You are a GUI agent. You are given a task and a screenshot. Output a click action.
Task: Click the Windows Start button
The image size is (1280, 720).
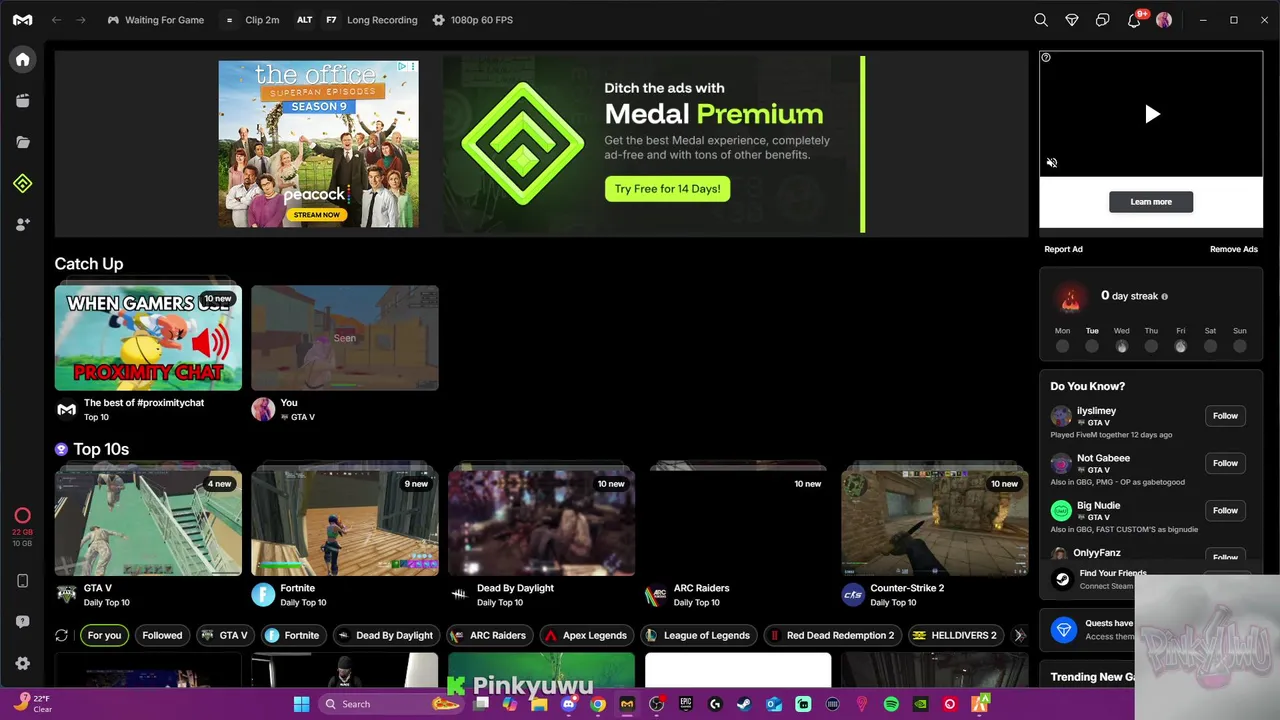301,704
